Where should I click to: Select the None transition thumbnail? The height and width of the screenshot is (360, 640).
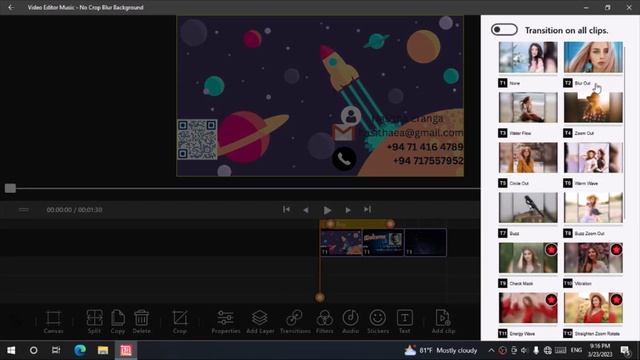pos(528,58)
